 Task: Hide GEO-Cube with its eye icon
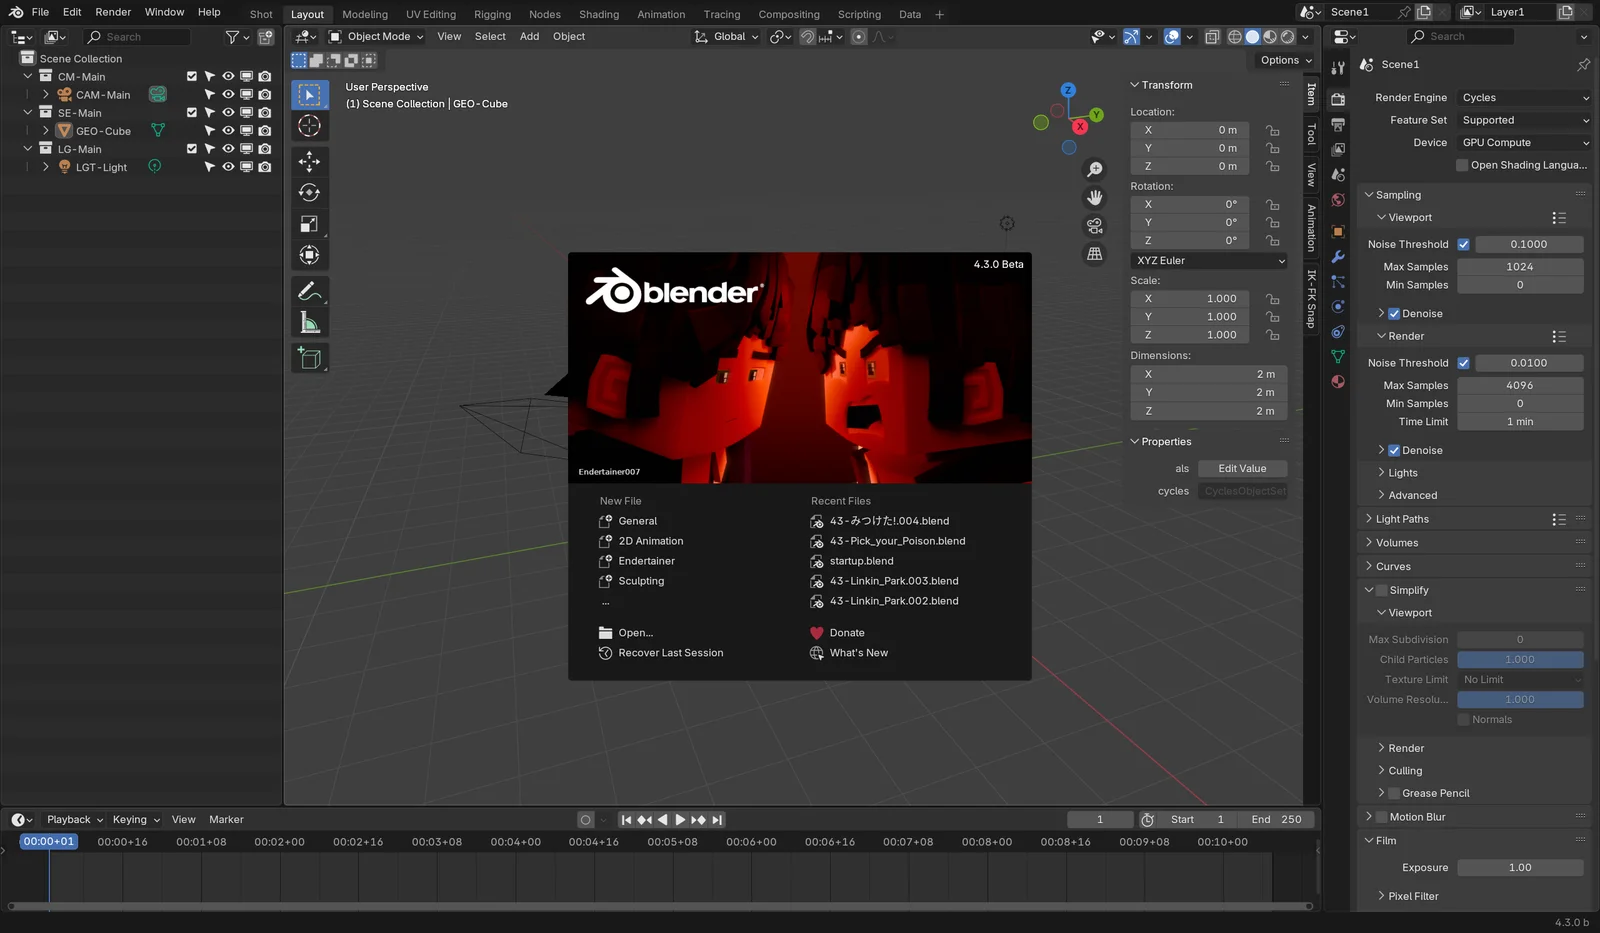(x=228, y=131)
